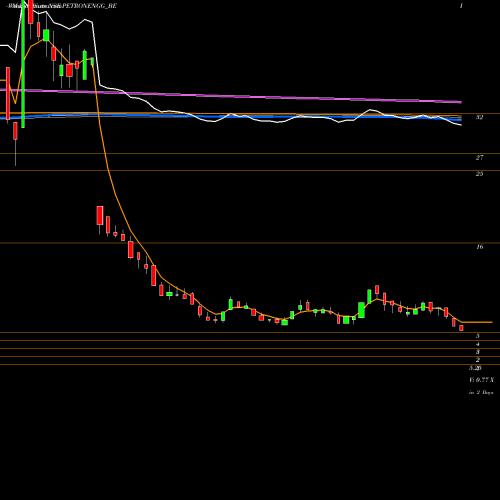500x500 pixels.
Task: Click the tall green candlestick near the chart start
Action: click(x=23, y=64)
